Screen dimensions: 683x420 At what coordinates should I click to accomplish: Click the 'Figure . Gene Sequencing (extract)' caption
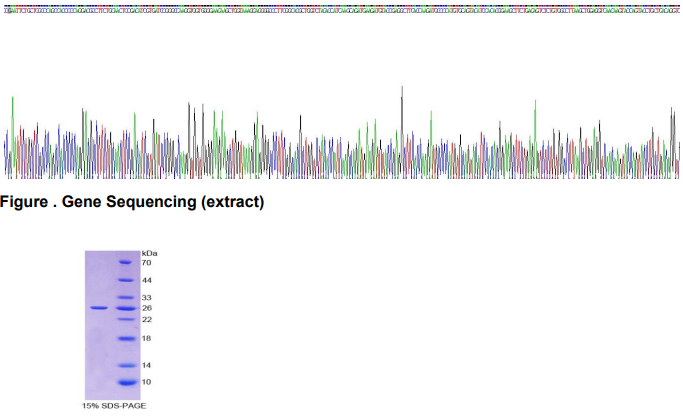(x=132, y=202)
